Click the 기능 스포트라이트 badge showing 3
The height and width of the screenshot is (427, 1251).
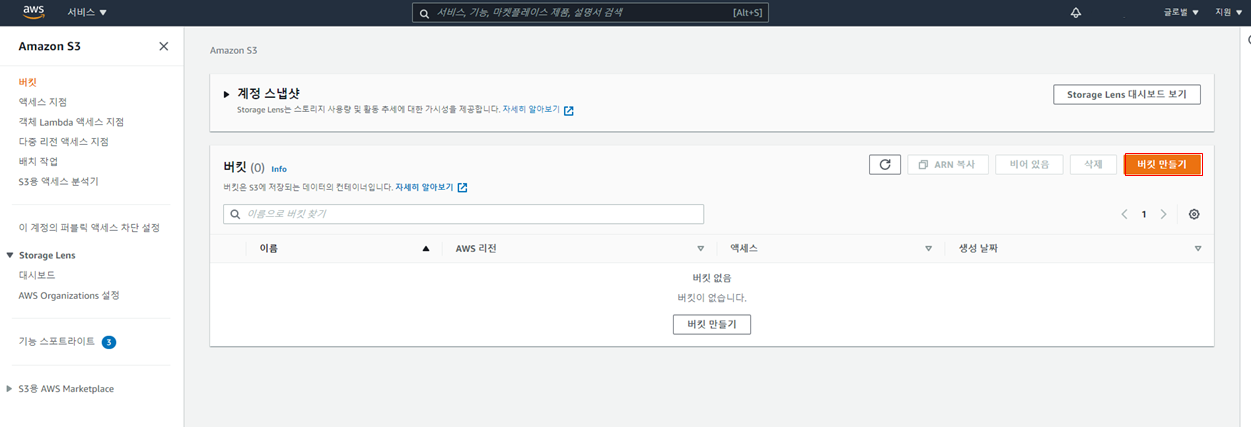click(x=109, y=342)
